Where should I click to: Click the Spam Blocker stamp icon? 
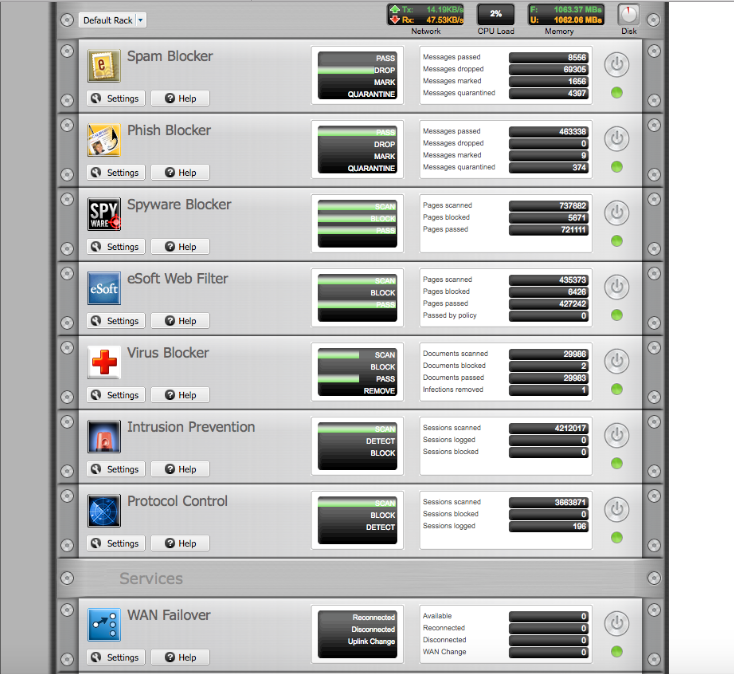click(x=104, y=66)
